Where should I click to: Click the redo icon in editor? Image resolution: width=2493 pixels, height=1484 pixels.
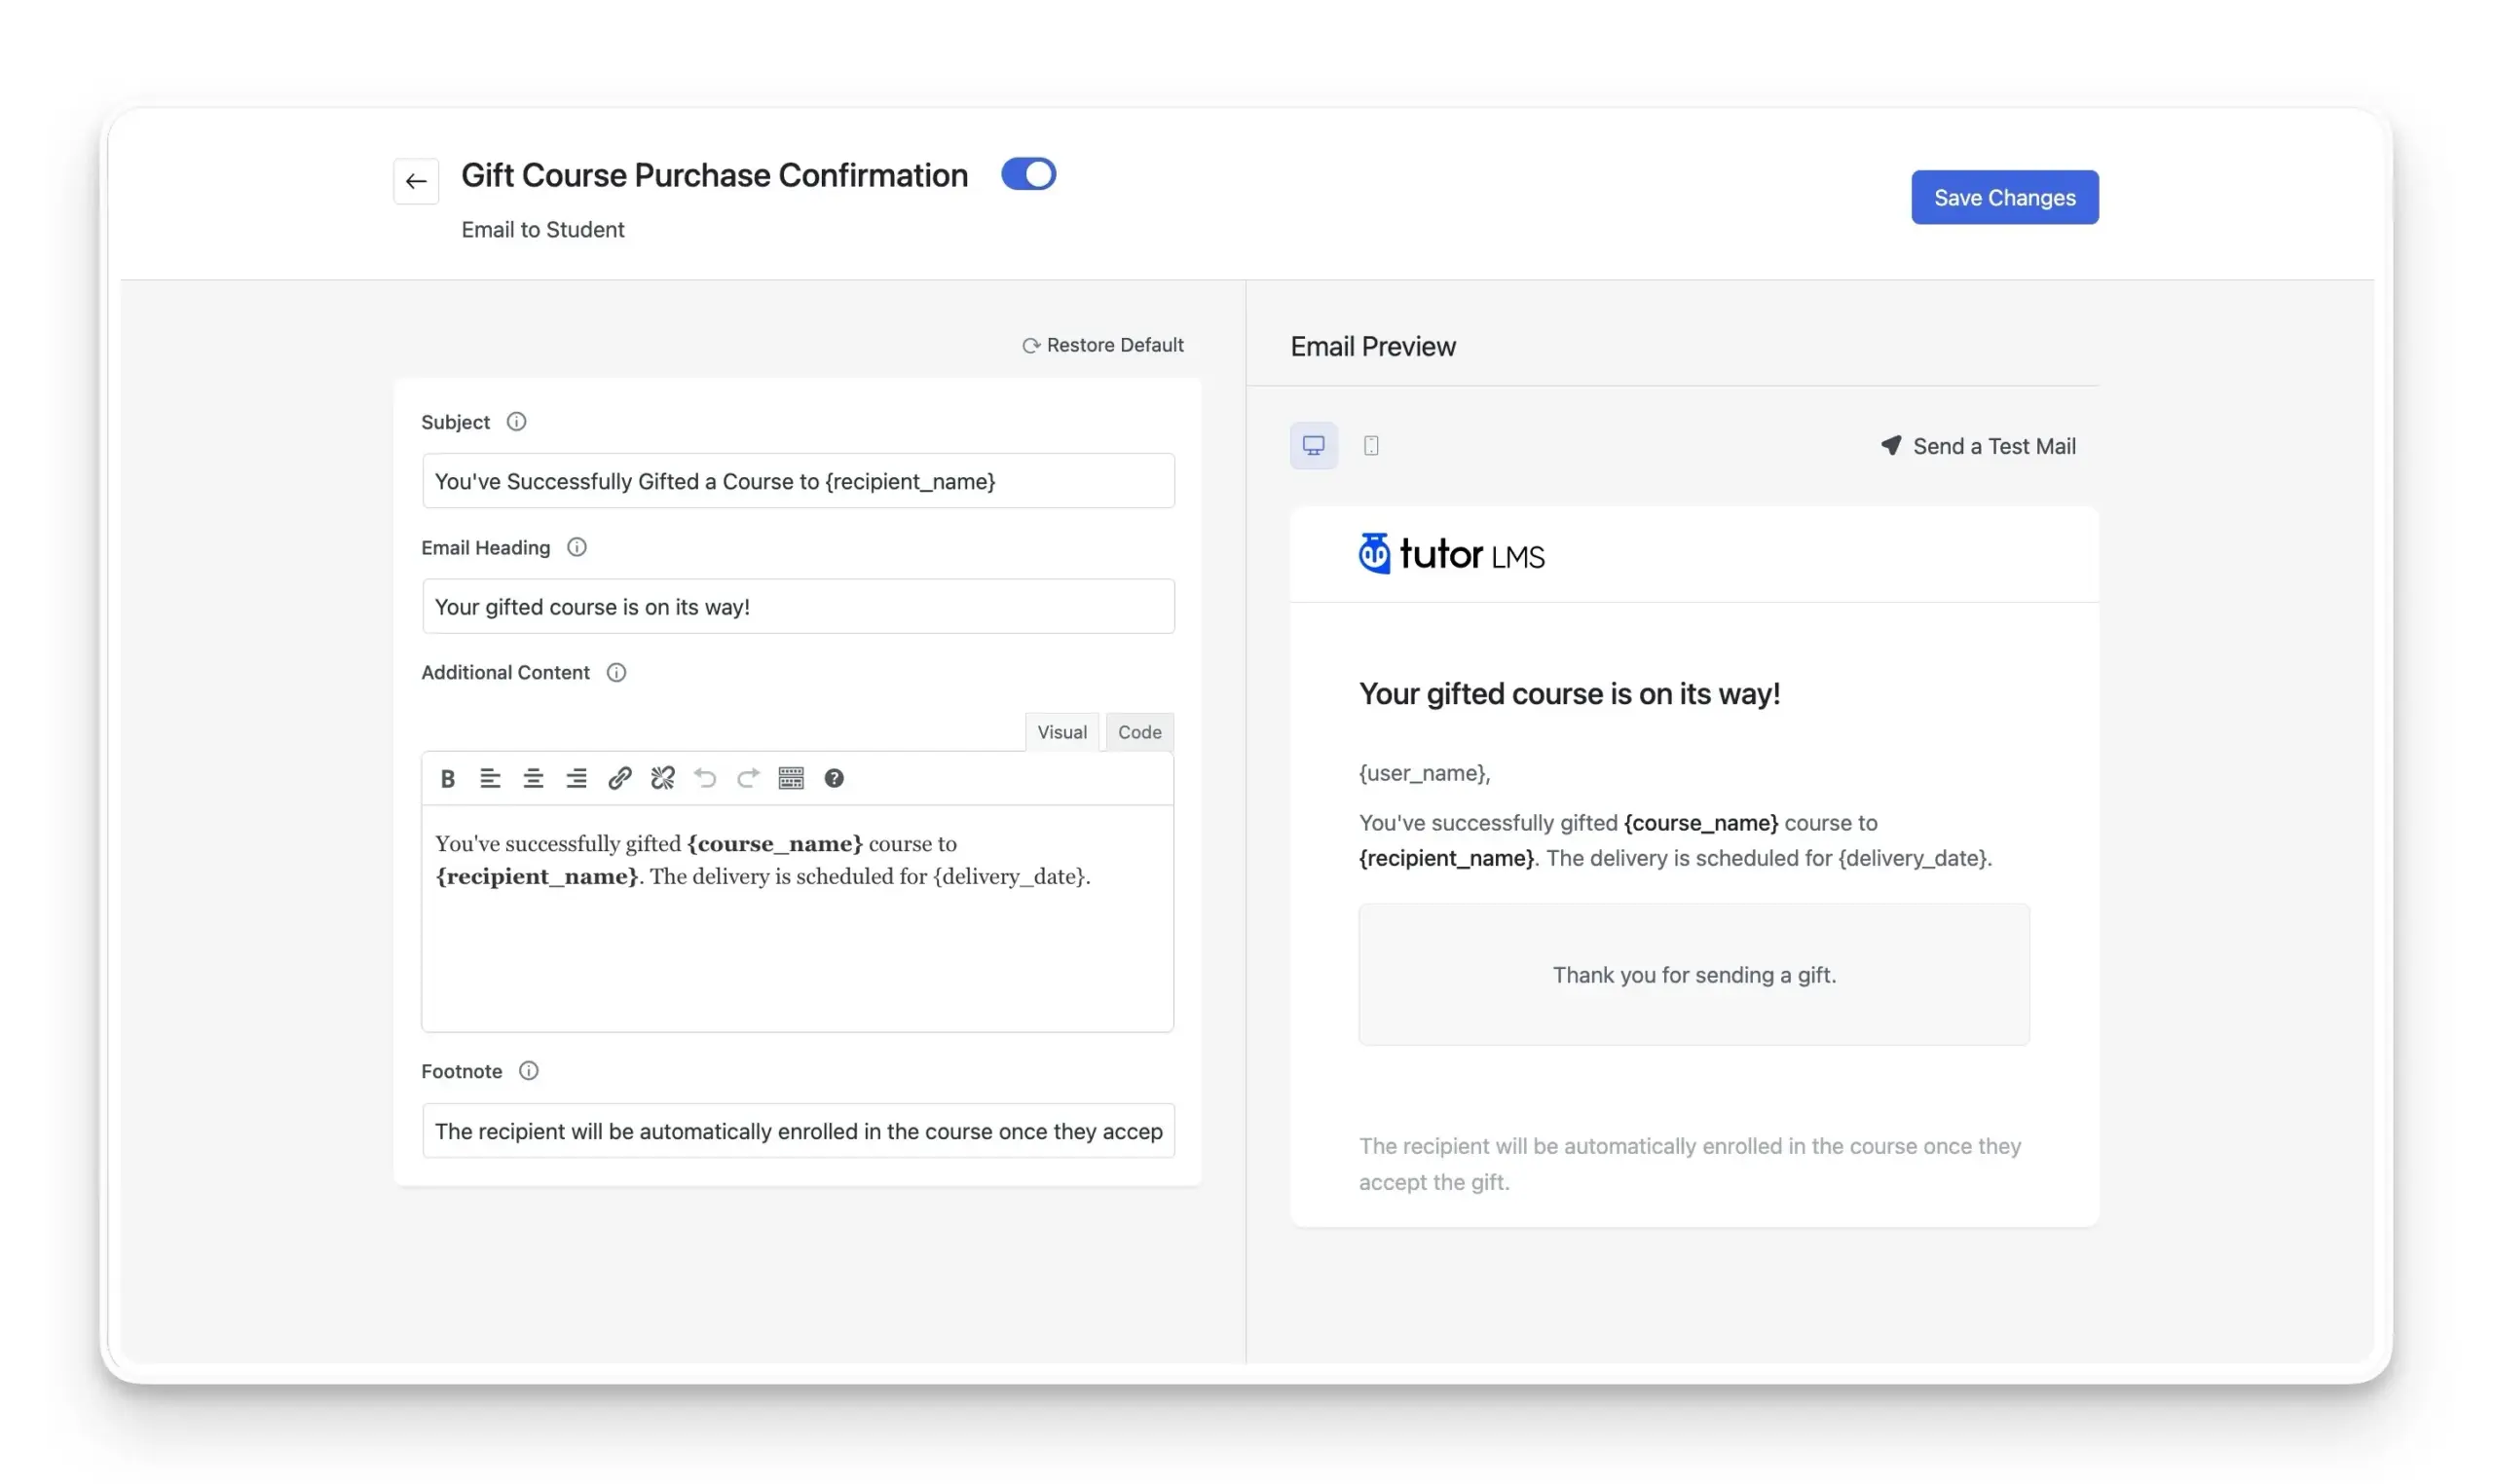(748, 778)
